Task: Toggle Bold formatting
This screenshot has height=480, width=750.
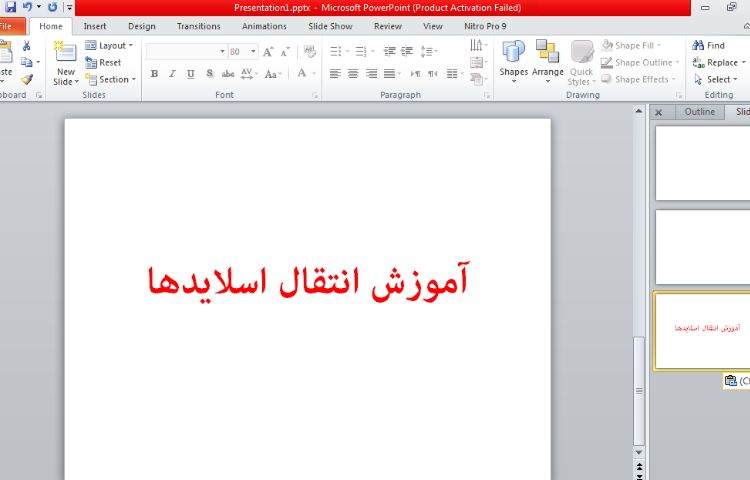Action: click(x=154, y=74)
